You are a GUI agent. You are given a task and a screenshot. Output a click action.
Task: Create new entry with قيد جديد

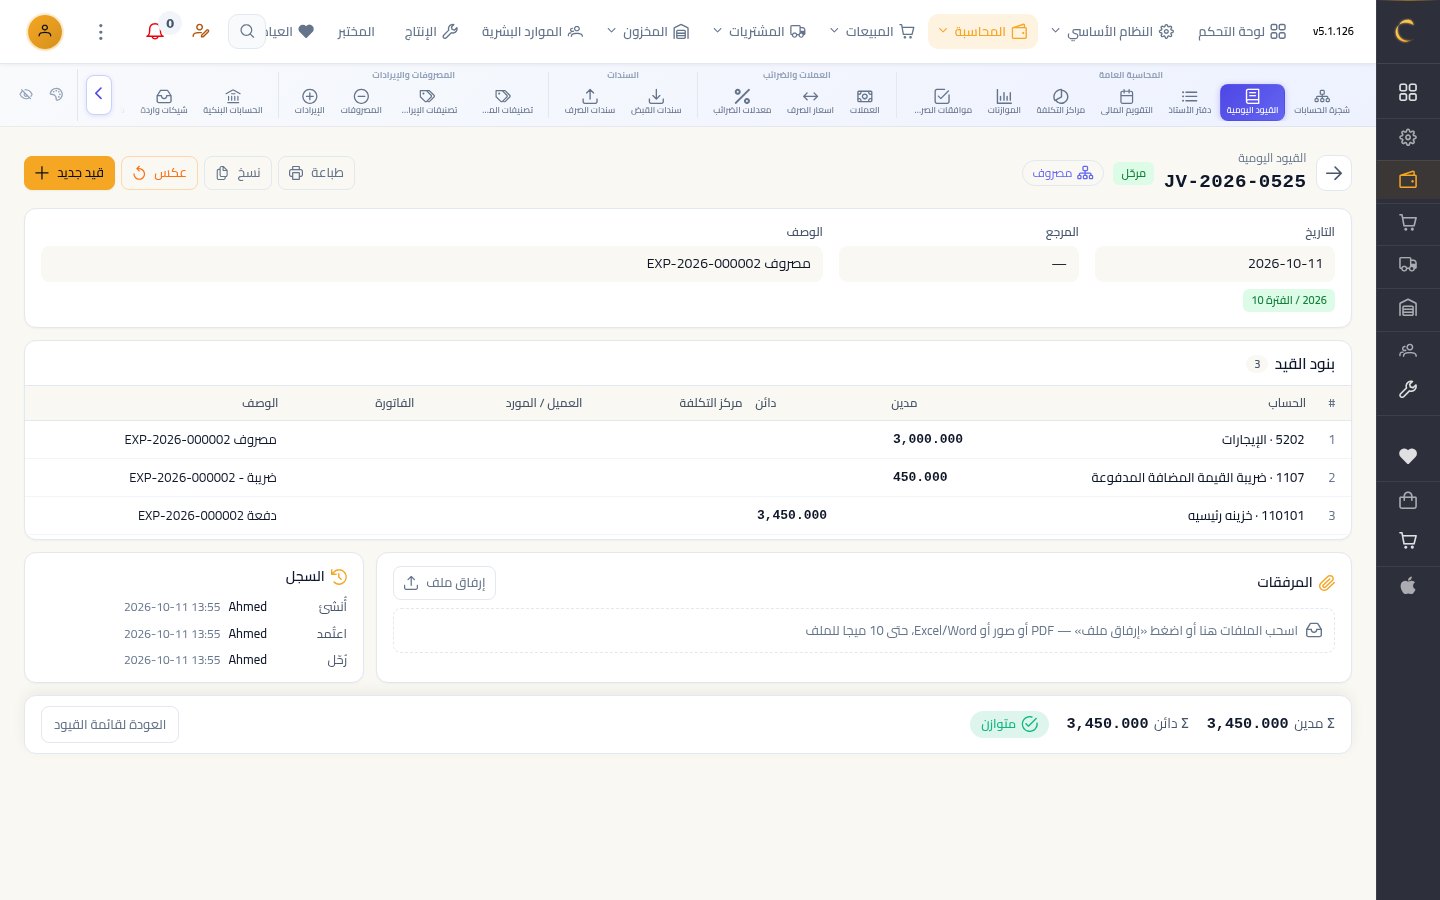[70, 173]
